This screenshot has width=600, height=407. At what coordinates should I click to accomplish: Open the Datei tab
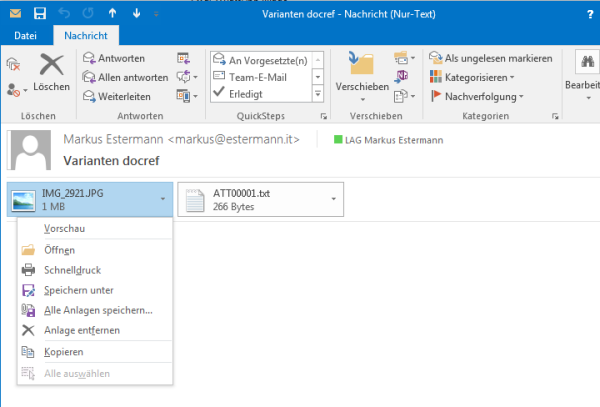pos(25,36)
